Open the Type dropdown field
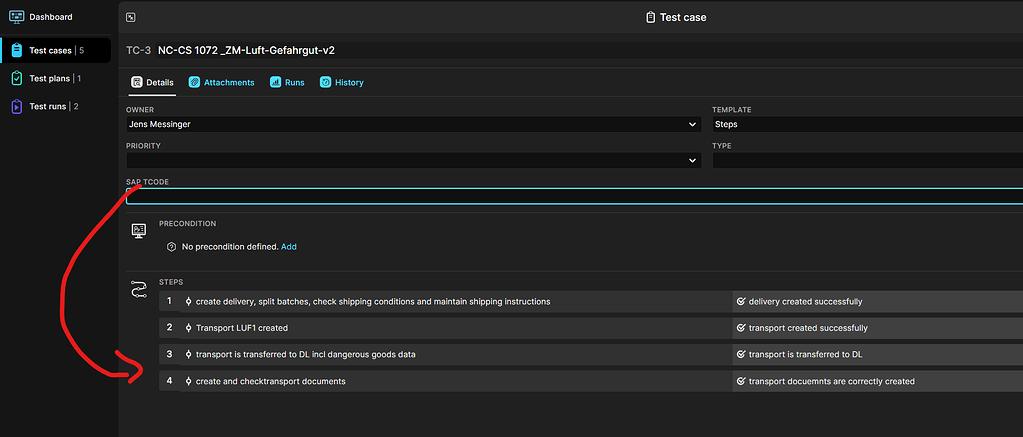This screenshot has height=437, width=1023. click(867, 160)
